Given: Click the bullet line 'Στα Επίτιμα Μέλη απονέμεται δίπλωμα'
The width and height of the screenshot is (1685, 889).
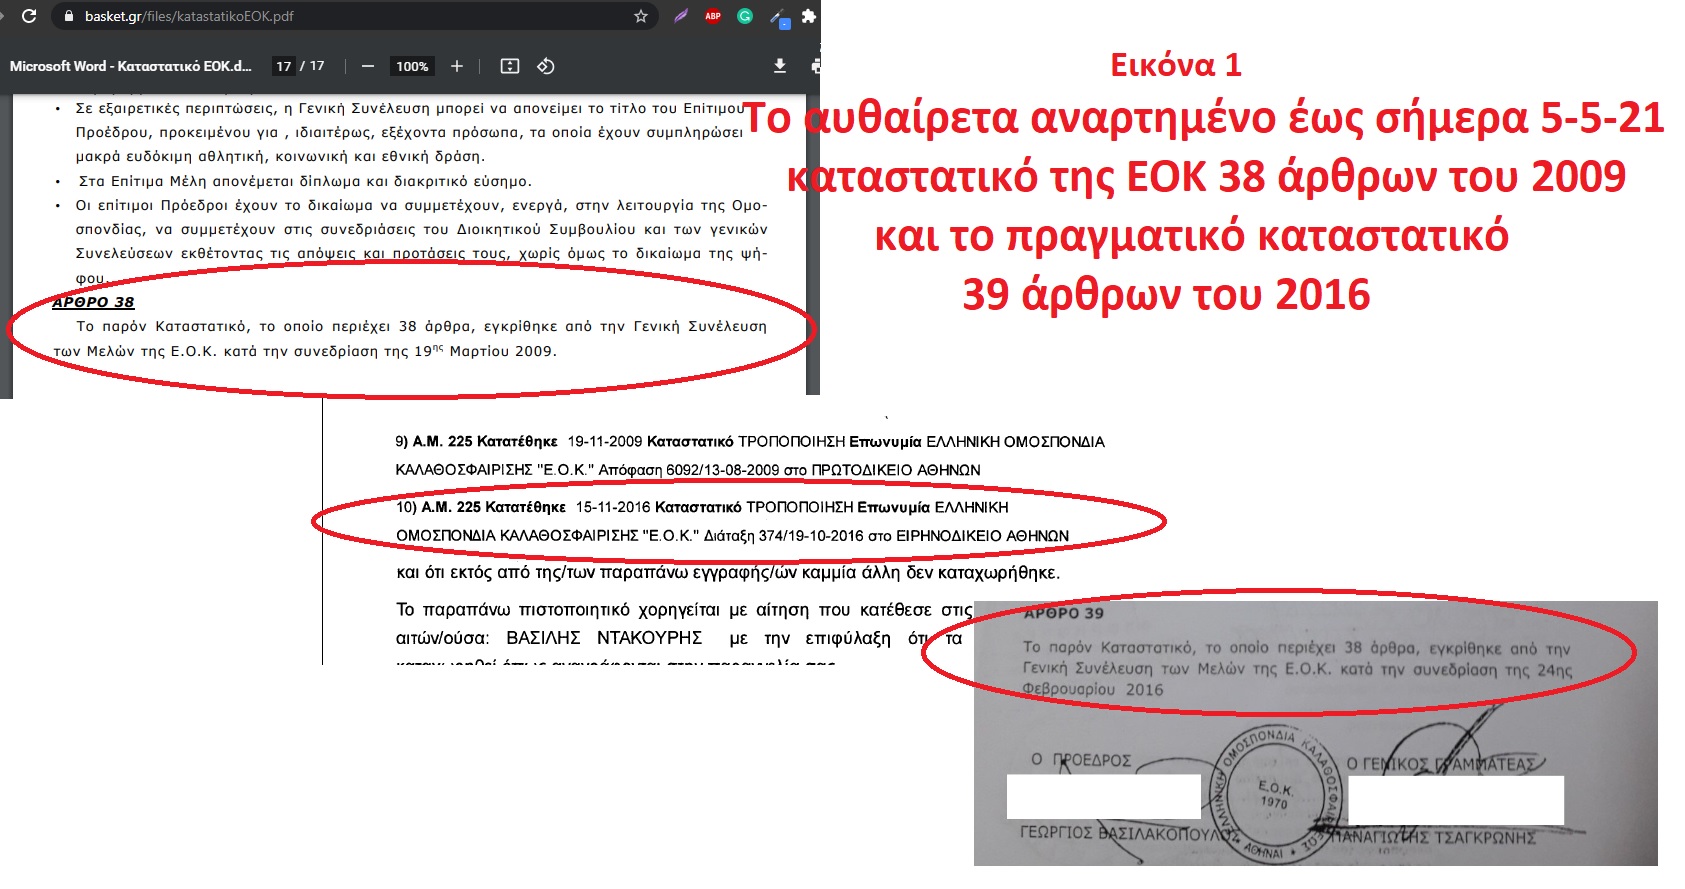Looking at the screenshot, I should pyautogui.click(x=305, y=181).
